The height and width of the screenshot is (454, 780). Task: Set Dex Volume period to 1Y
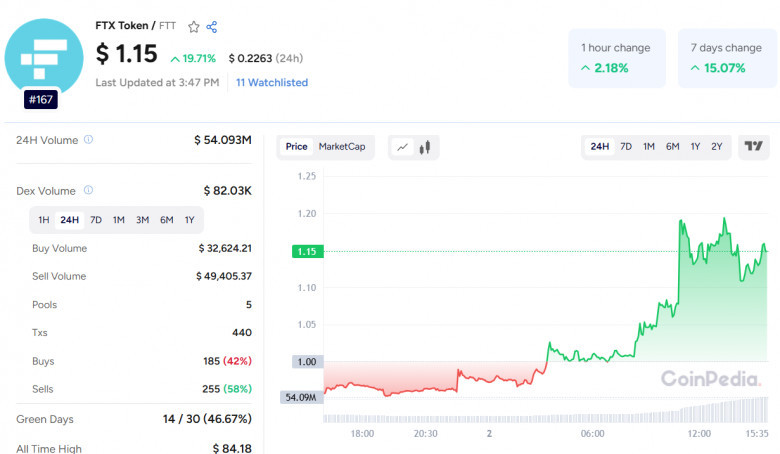[190, 220]
